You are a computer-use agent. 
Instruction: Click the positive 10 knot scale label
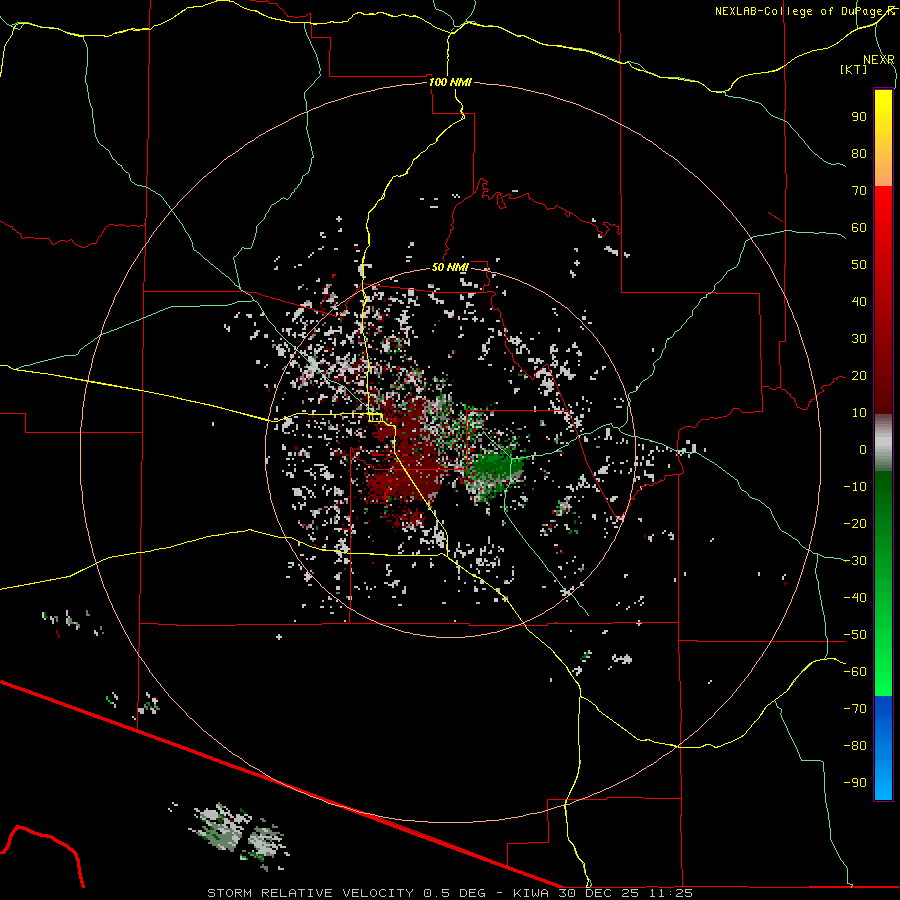(x=859, y=413)
